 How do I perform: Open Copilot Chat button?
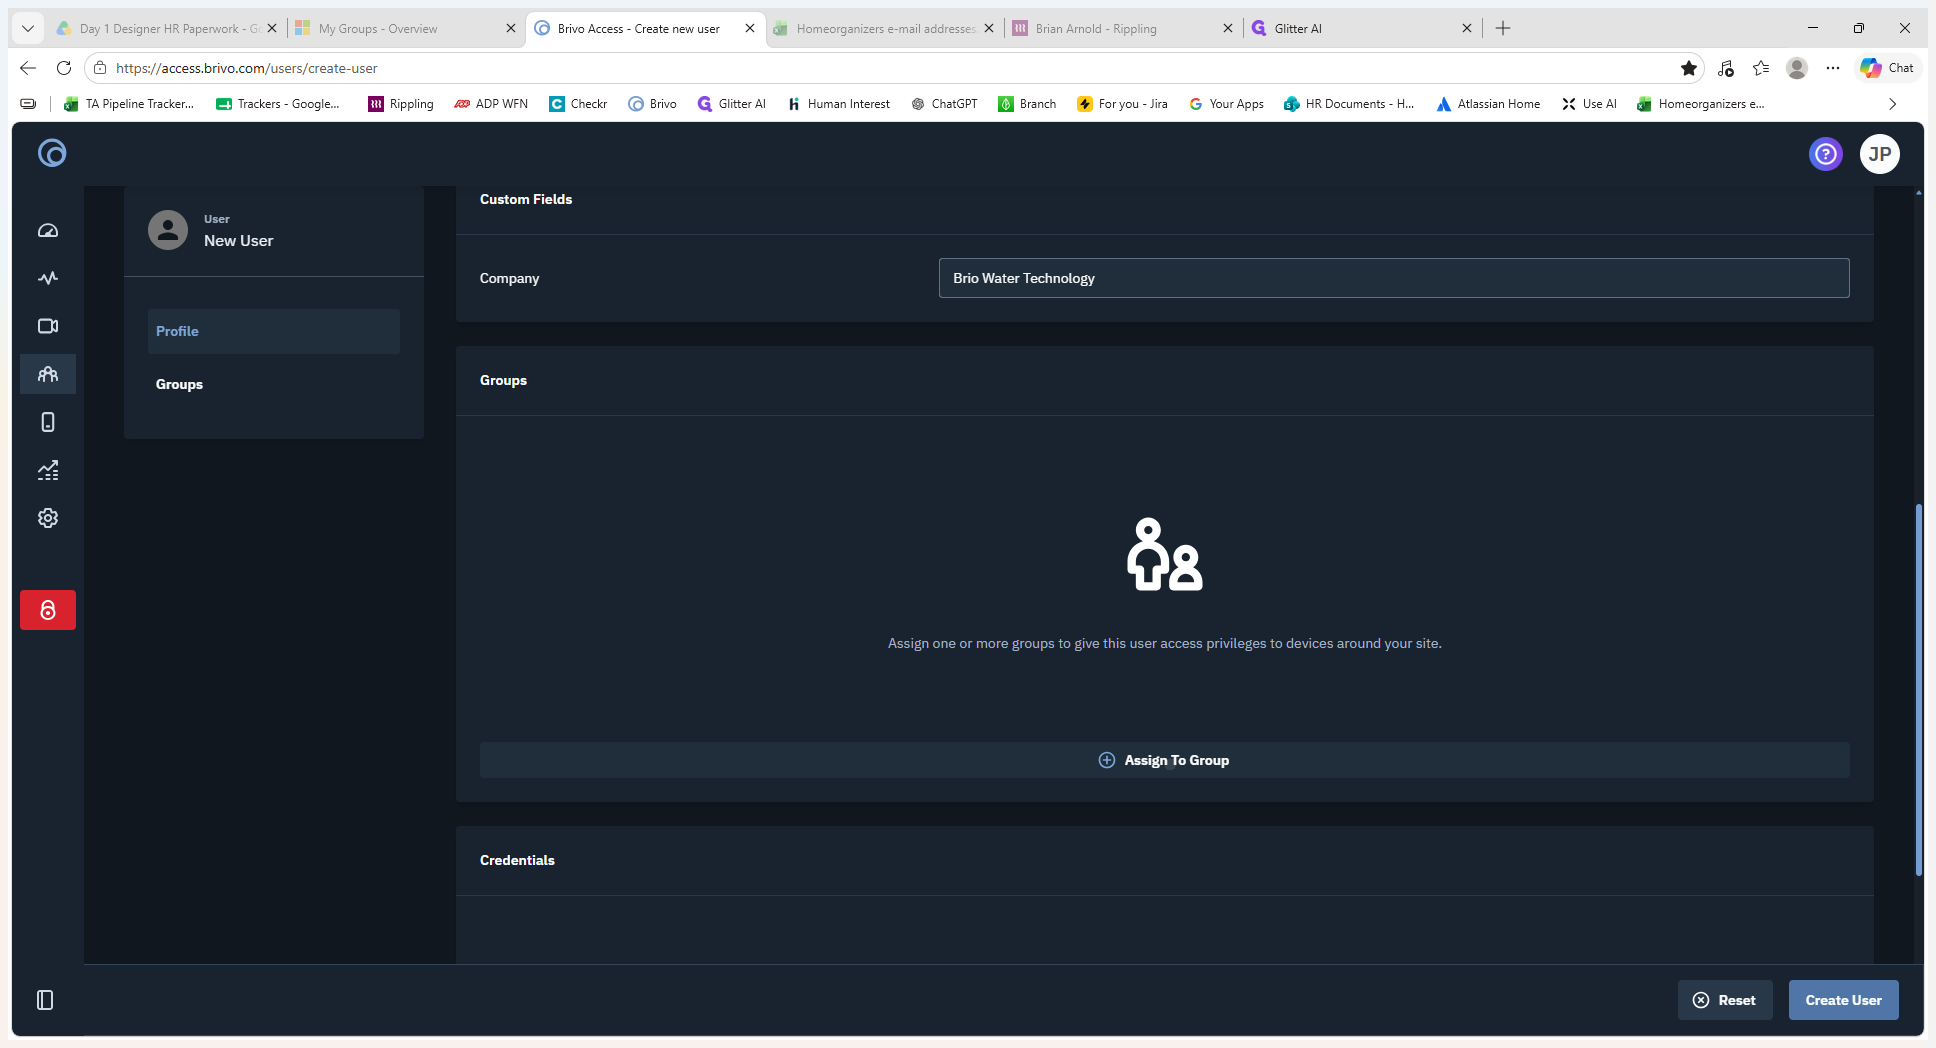(1887, 68)
